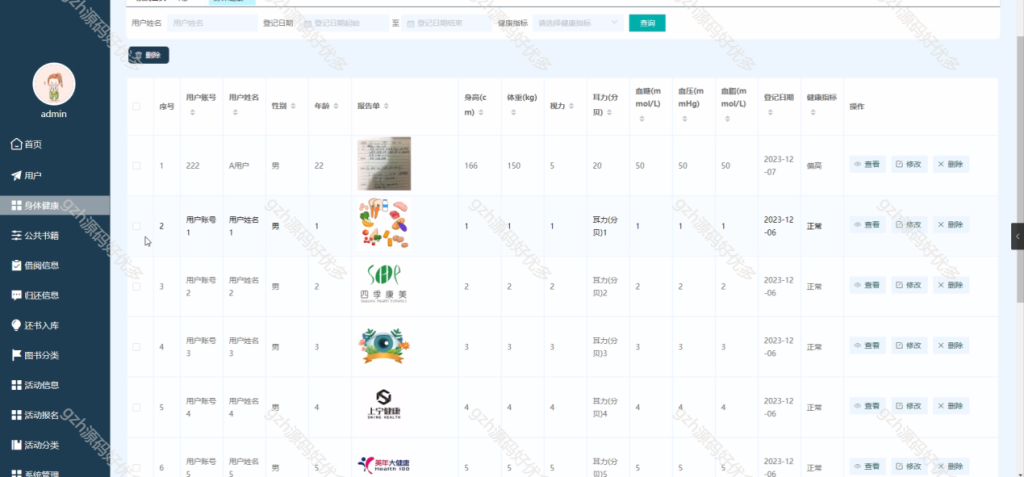The height and width of the screenshot is (477, 1024).
Task: Click the 2023-12-07 date cell in row 1
Action: click(x=778, y=165)
